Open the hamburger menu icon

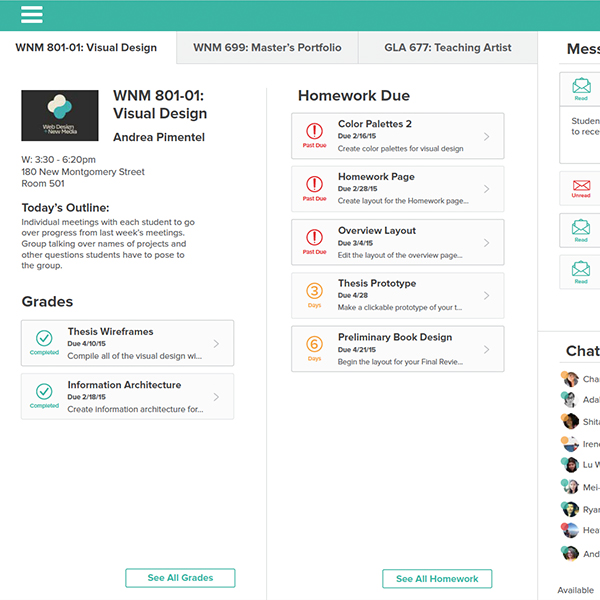click(x=32, y=14)
